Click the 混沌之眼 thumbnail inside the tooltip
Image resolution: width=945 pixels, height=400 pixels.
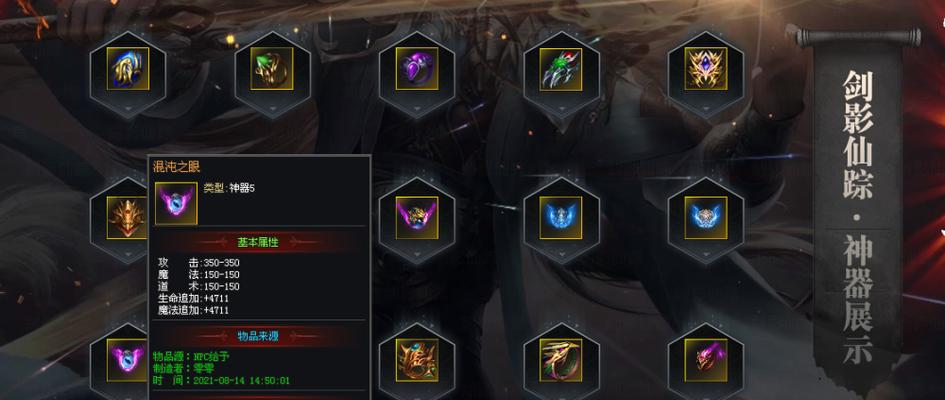point(176,204)
